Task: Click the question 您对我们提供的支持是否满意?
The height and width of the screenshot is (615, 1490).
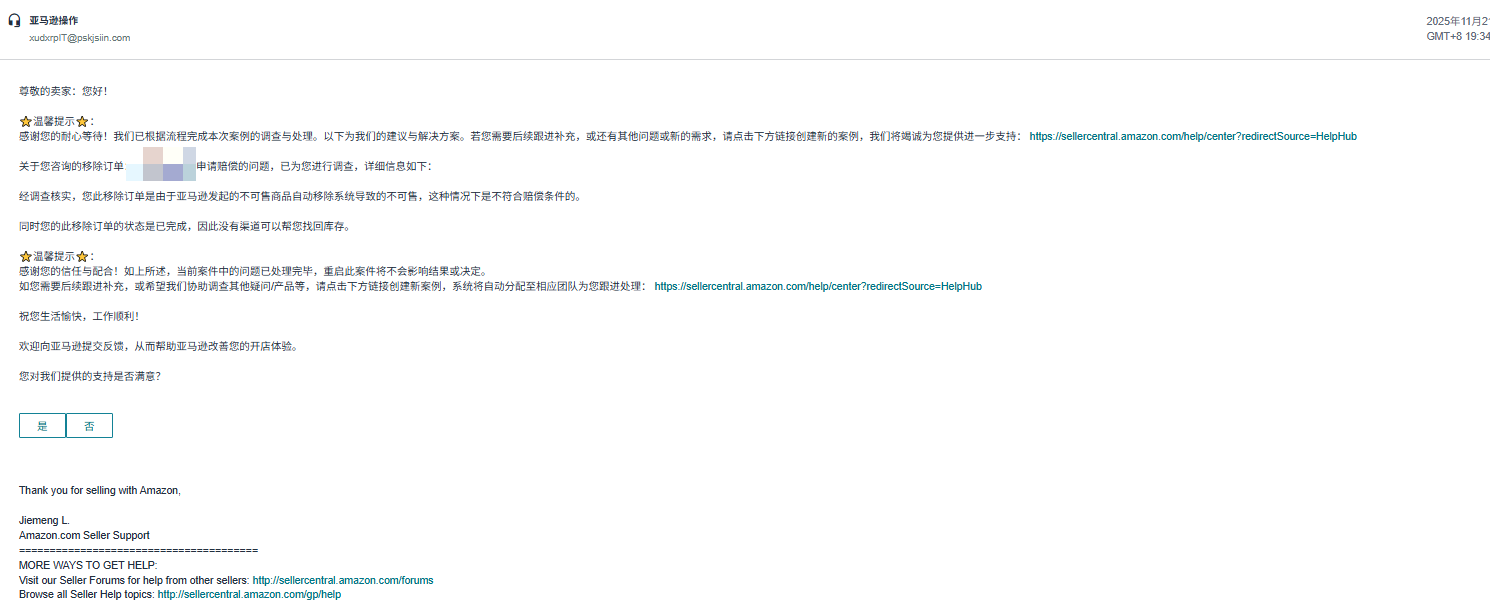Action: (89, 376)
